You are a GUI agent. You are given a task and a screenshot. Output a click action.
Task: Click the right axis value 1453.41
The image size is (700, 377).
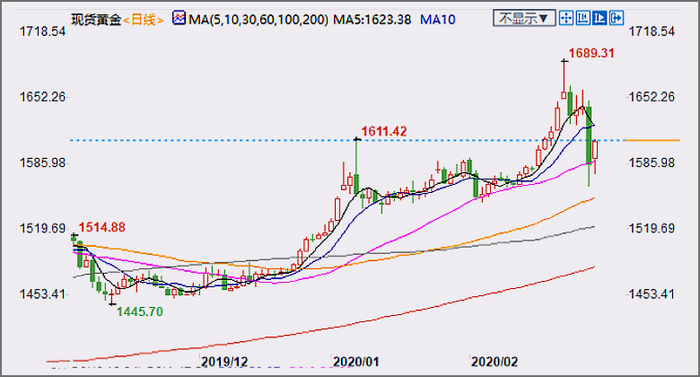652,294
